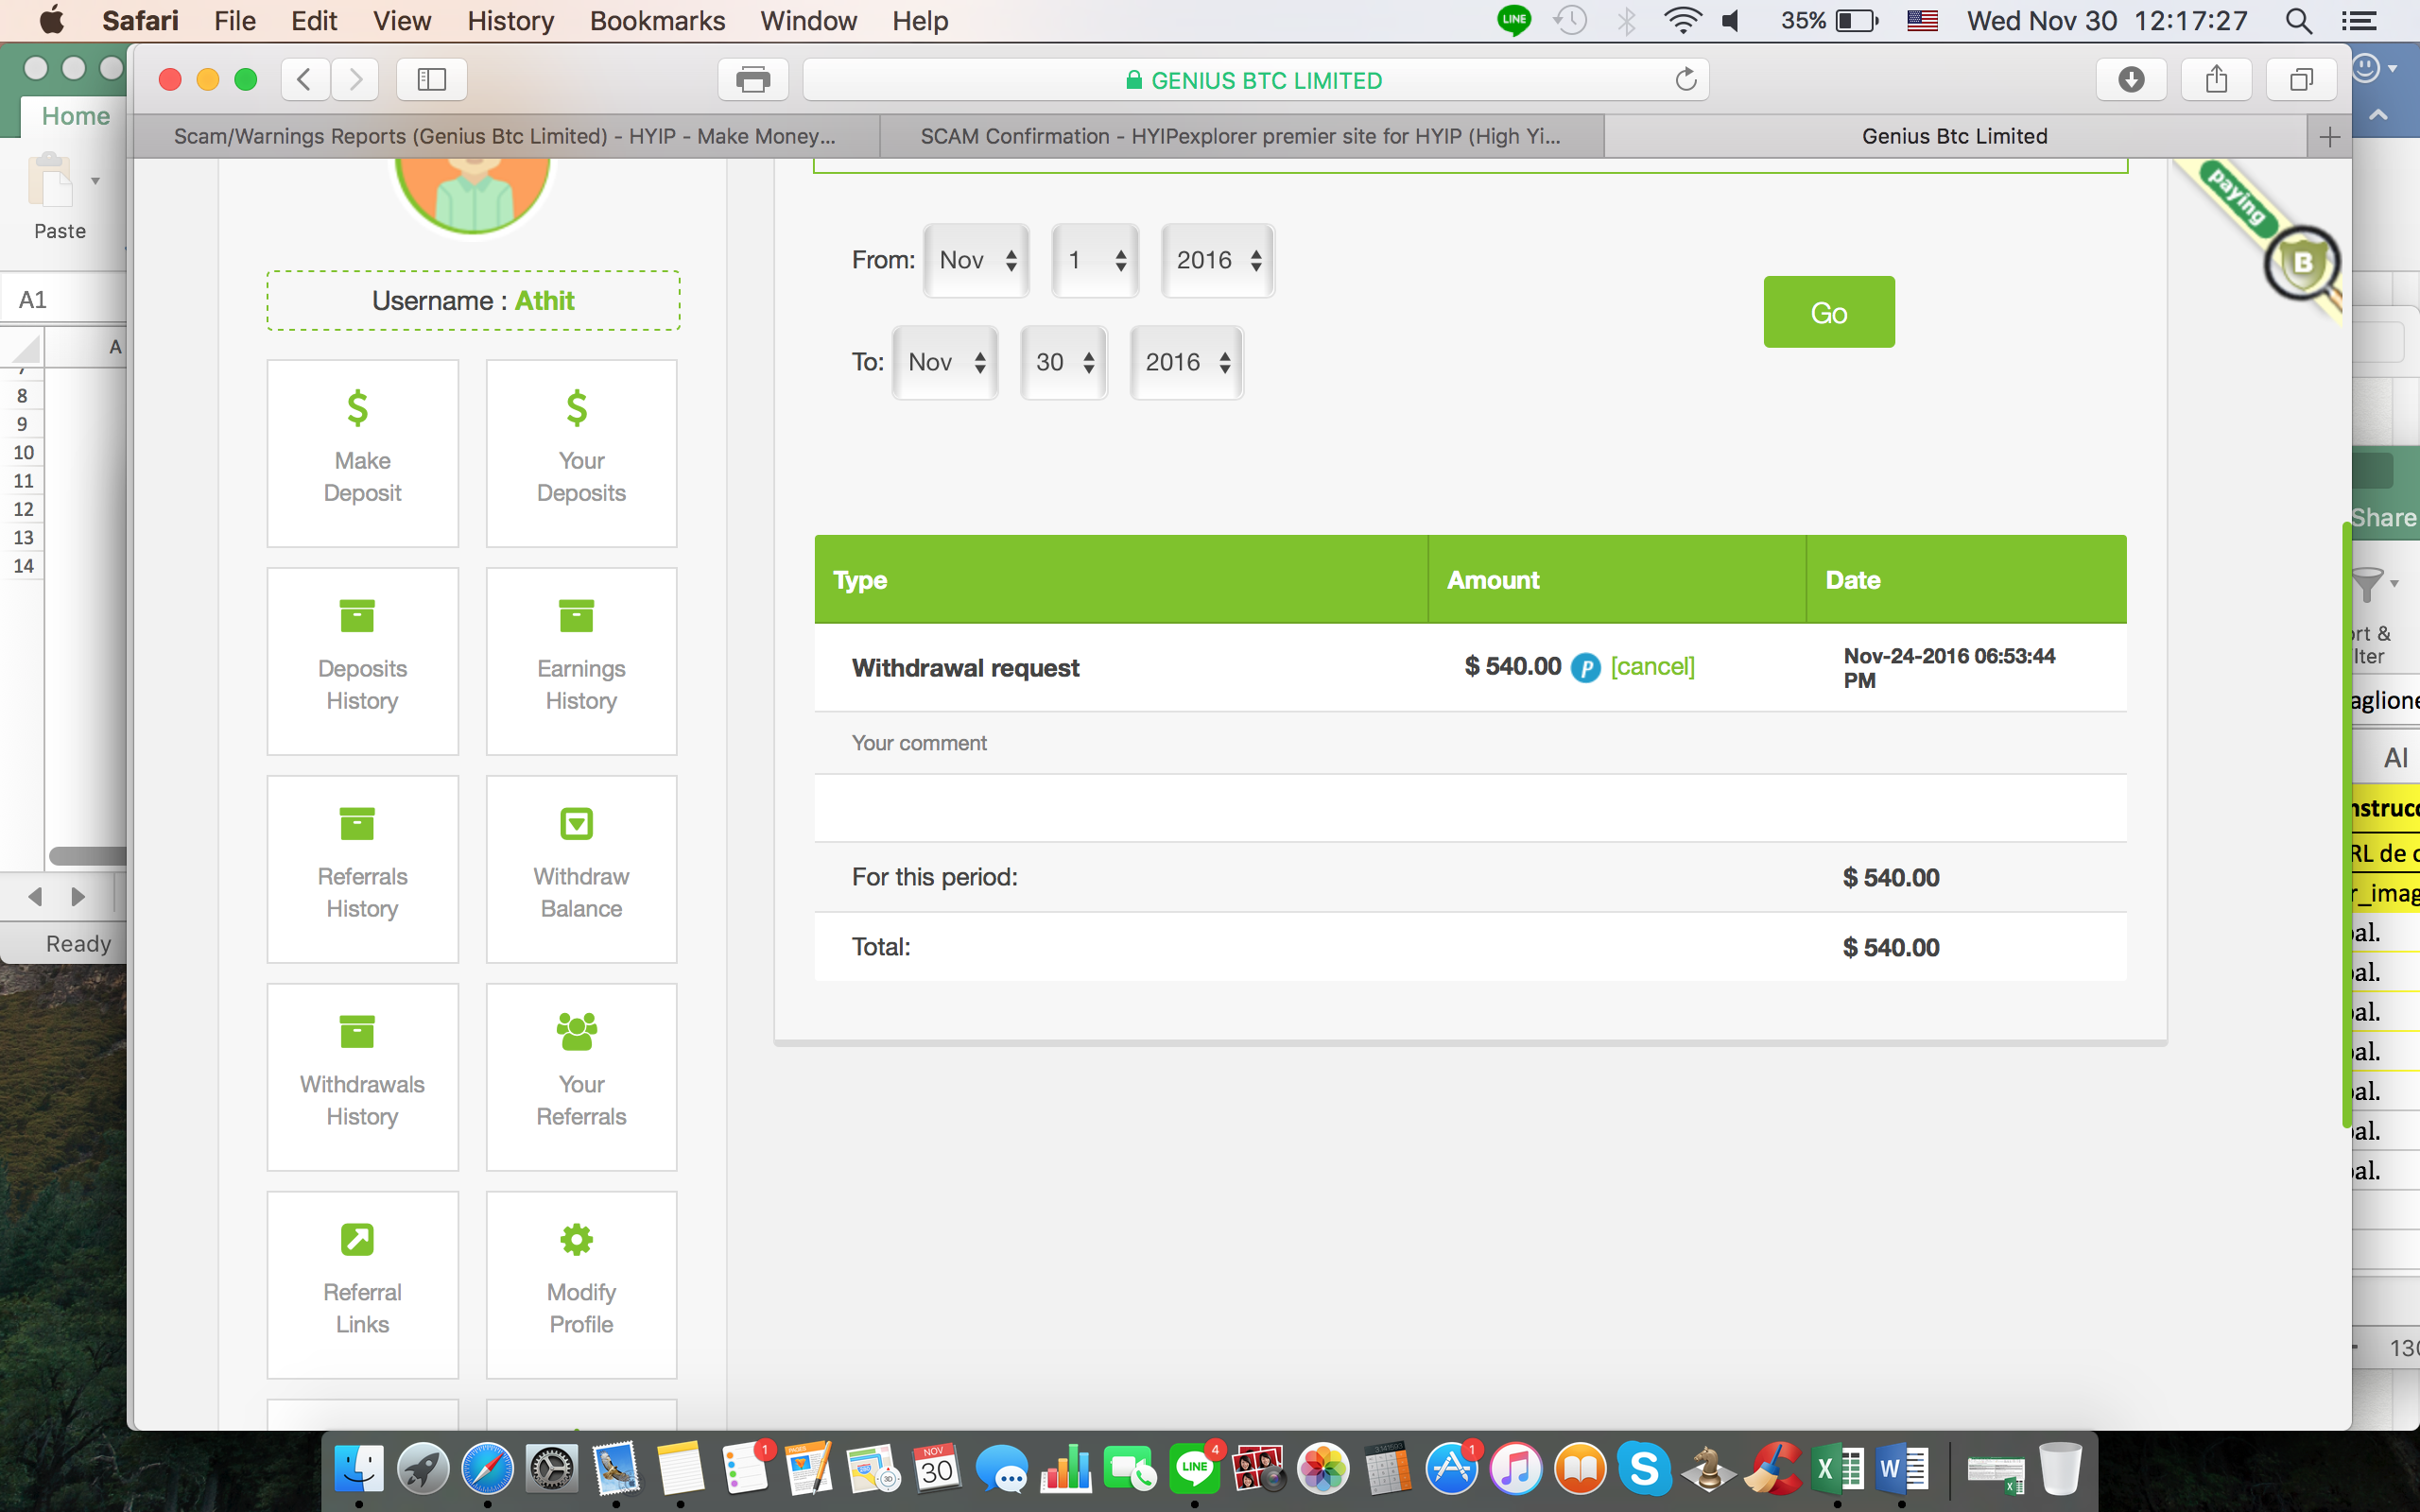Click the Safari share icon
This screenshot has height=1512, width=2420.
coord(2216,80)
